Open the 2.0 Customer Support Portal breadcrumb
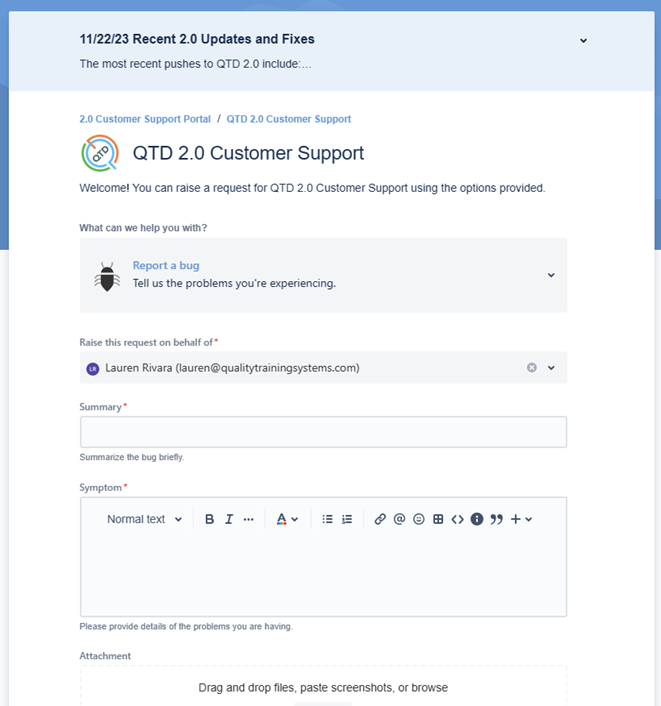The height and width of the screenshot is (706, 661). (x=145, y=119)
